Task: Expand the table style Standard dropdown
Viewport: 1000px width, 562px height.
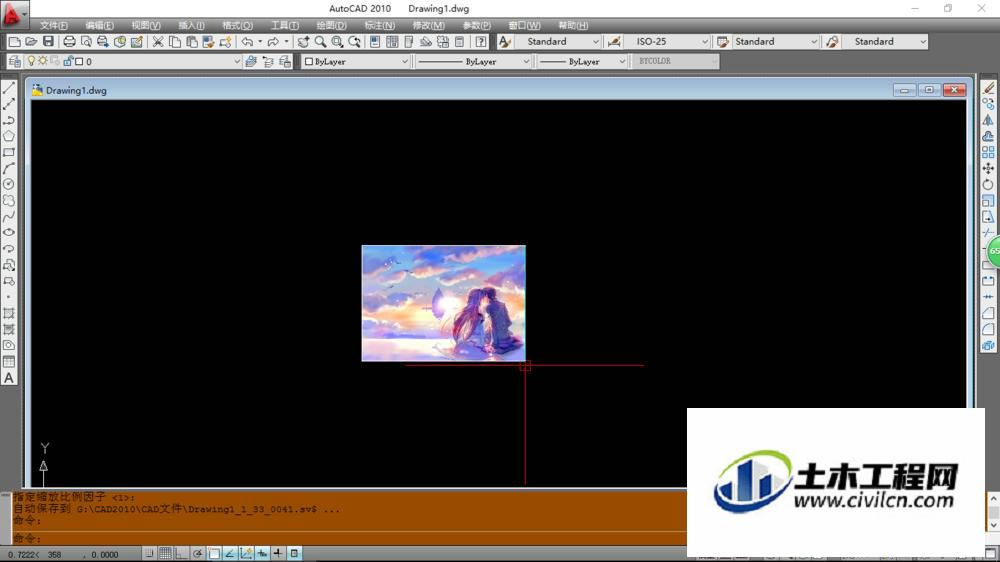Action: [814, 41]
